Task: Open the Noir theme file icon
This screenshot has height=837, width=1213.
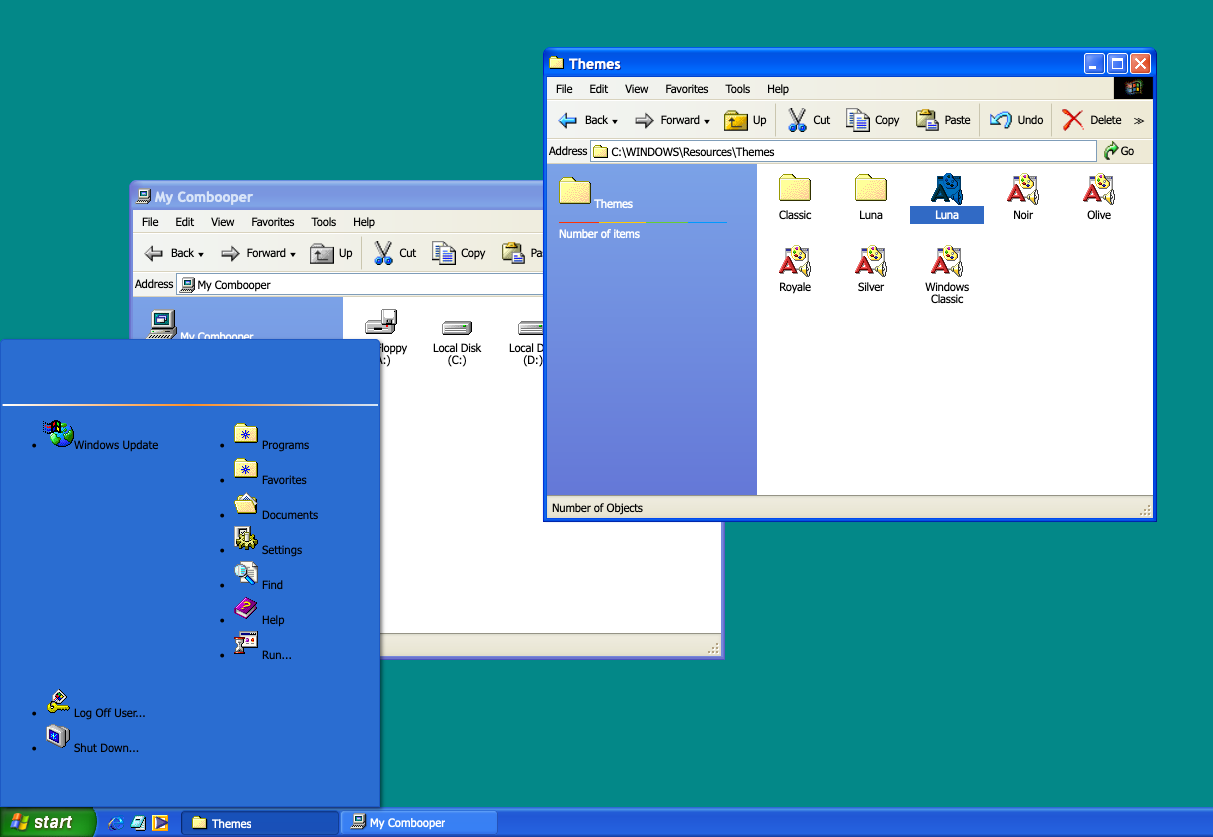Action: (1022, 190)
